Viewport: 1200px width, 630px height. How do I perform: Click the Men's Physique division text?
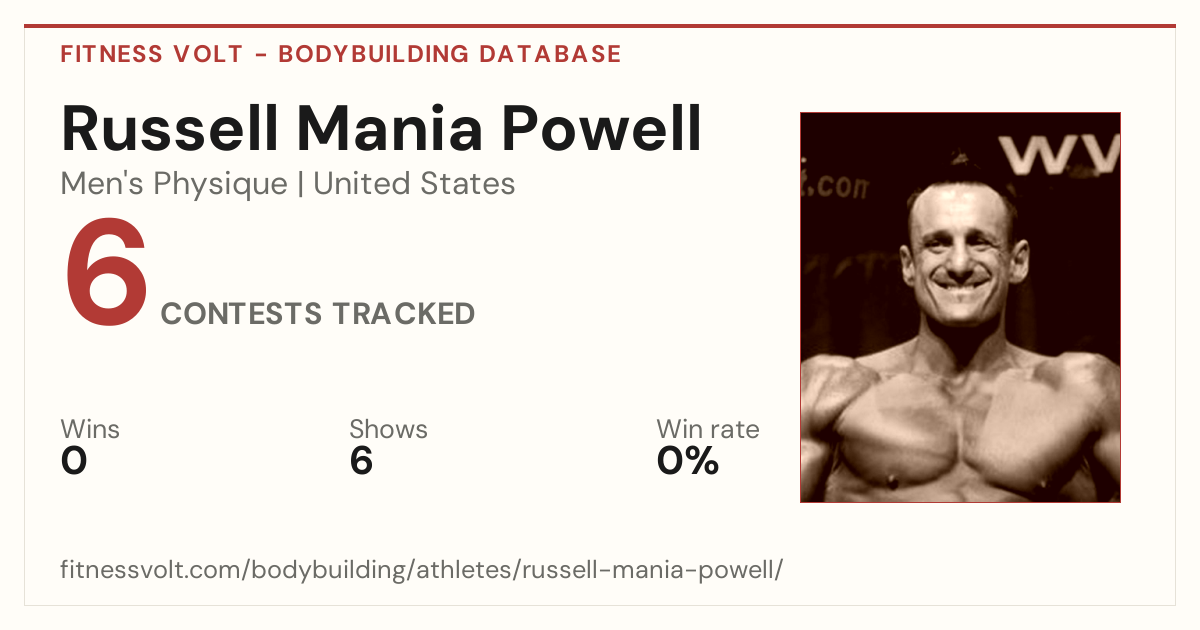(174, 184)
